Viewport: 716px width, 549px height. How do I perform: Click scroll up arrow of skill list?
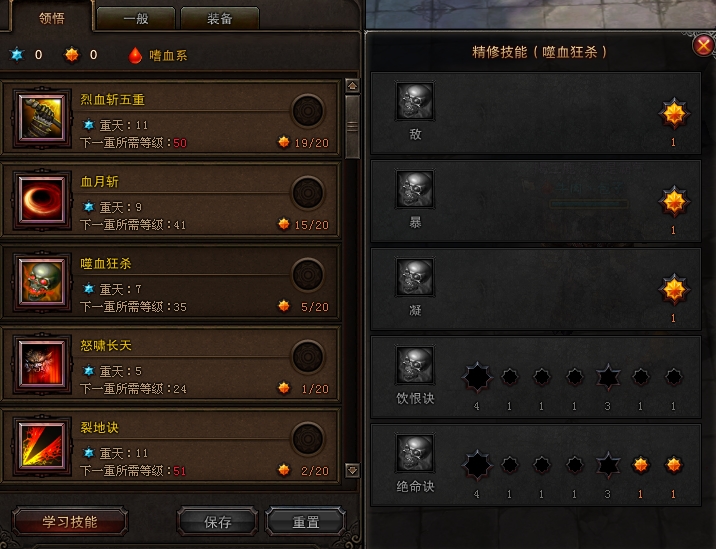click(352, 85)
